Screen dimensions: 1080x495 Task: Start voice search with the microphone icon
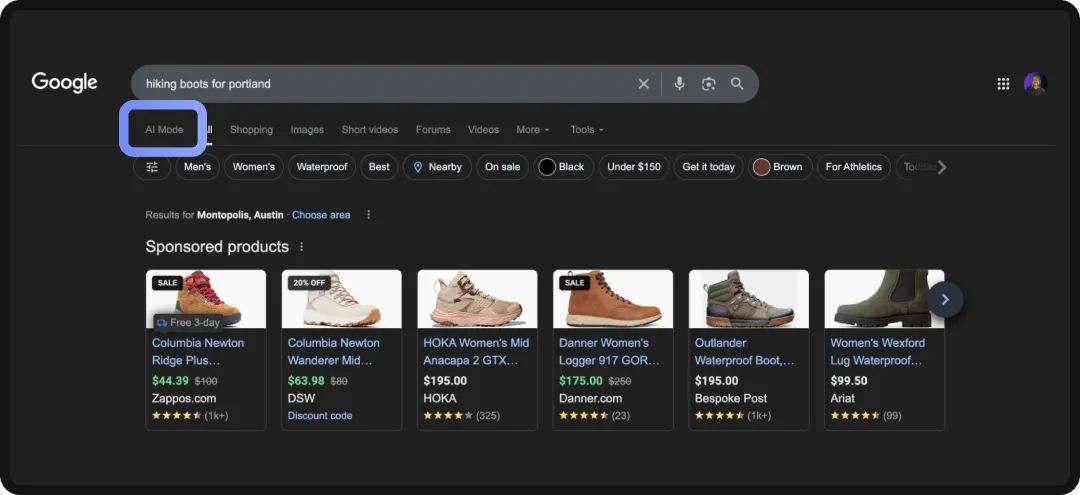click(679, 84)
